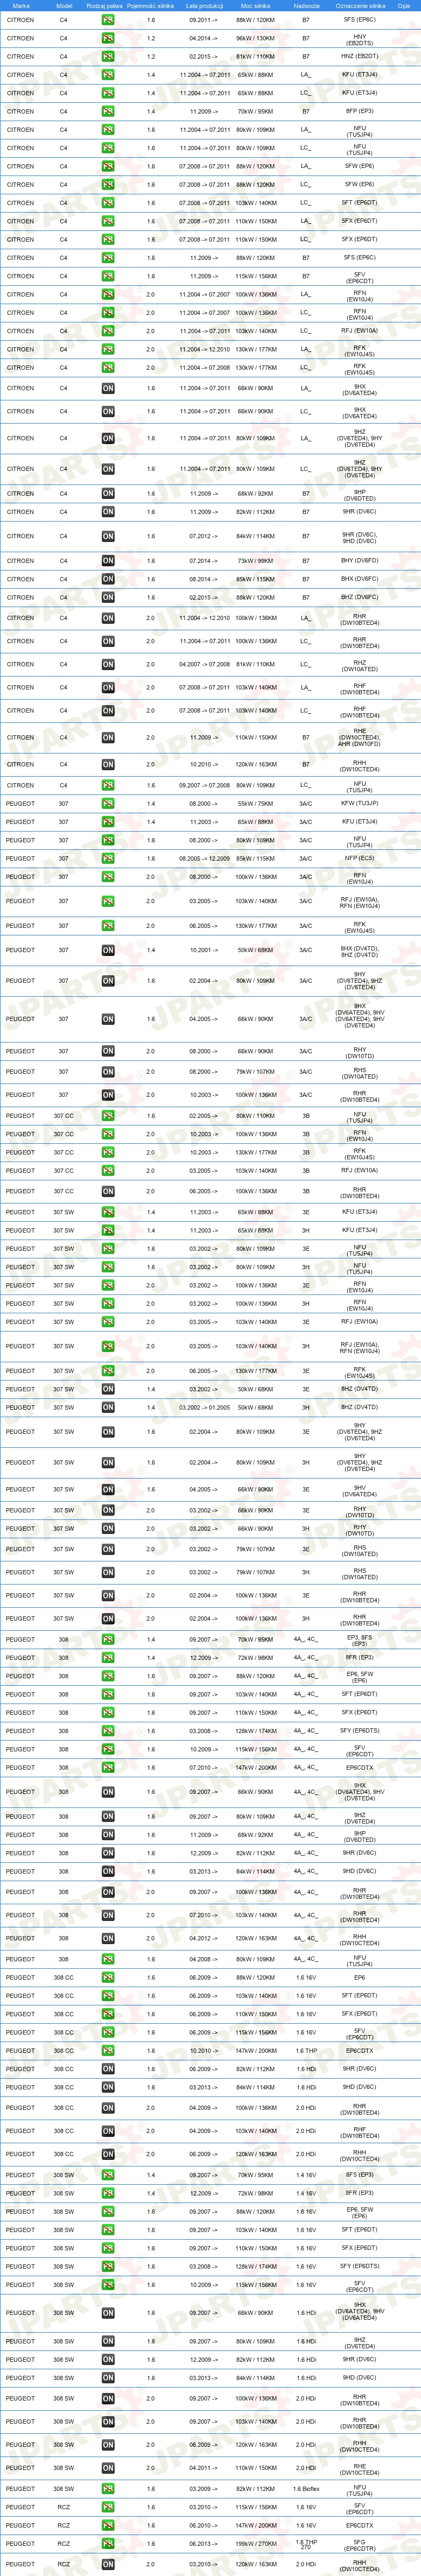
Task: Click diesel ON icon in C4 9HP (DV6DTED) row
Action: (x=108, y=493)
